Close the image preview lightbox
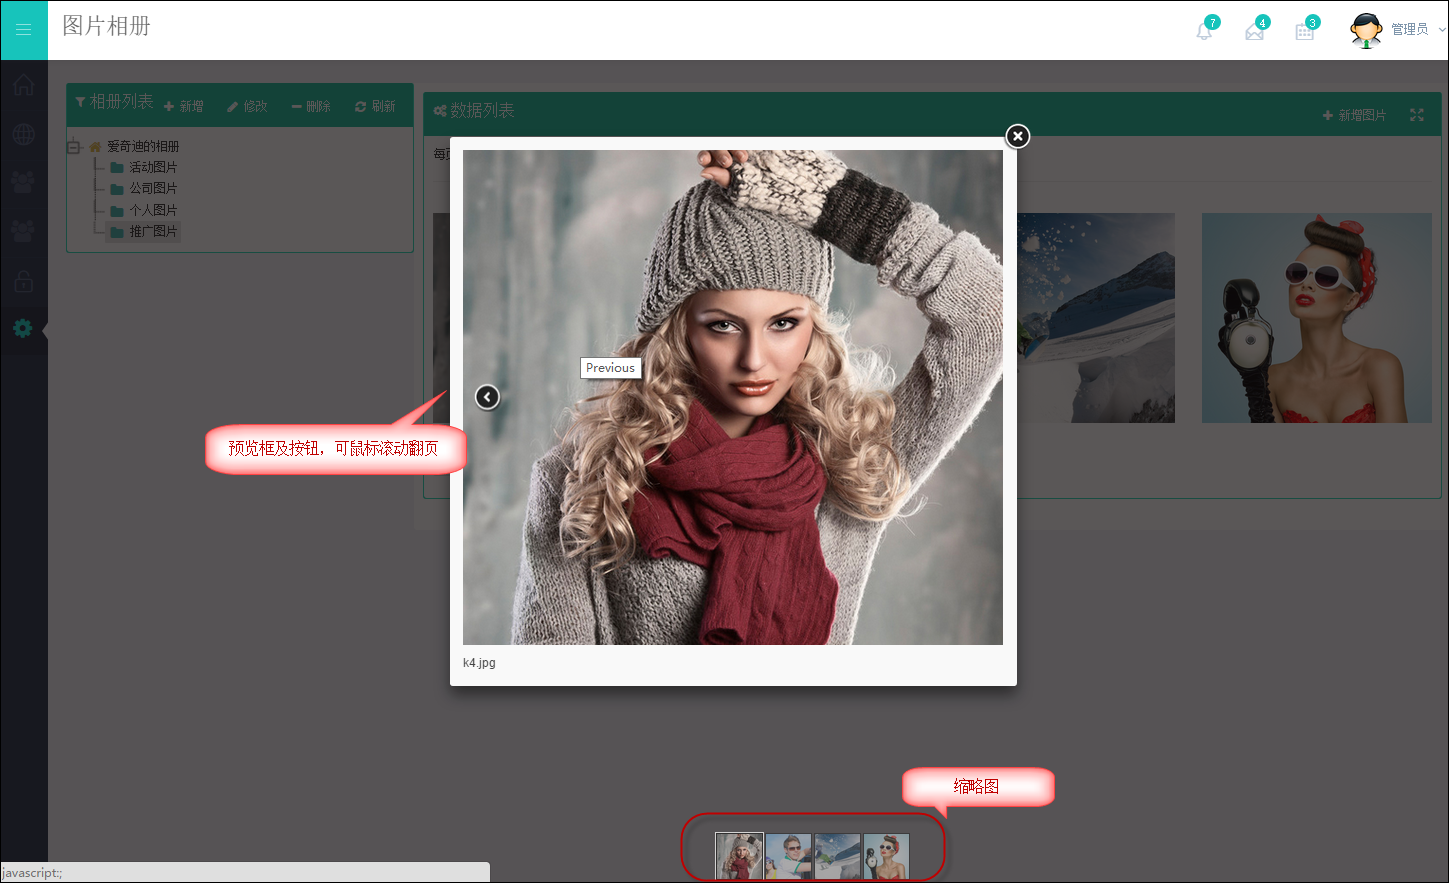This screenshot has width=1449, height=883. (x=1017, y=136)
